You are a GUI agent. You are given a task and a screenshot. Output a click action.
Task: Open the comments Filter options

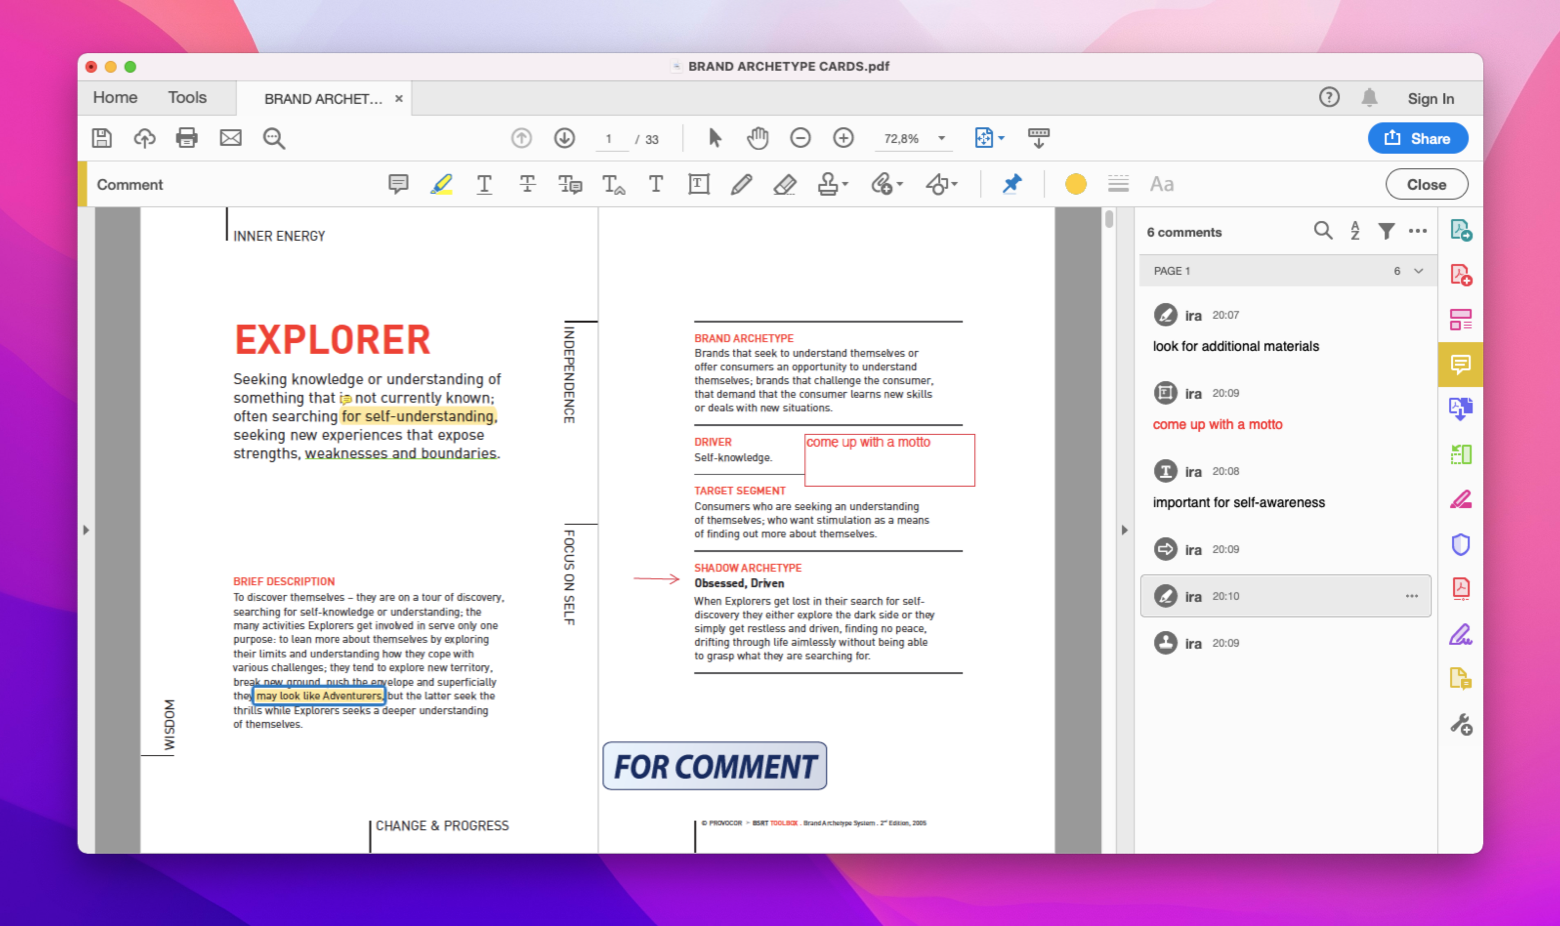[1386, 231]
